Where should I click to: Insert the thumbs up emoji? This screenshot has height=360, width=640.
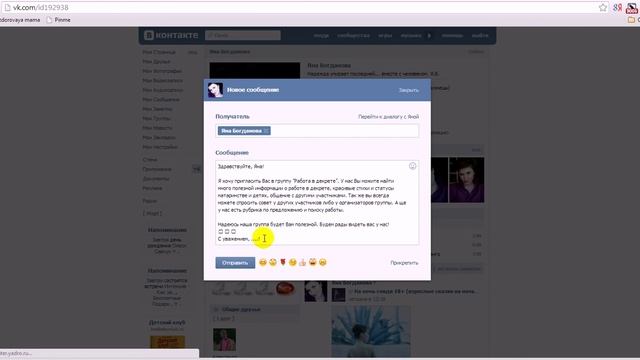point(302,262)
